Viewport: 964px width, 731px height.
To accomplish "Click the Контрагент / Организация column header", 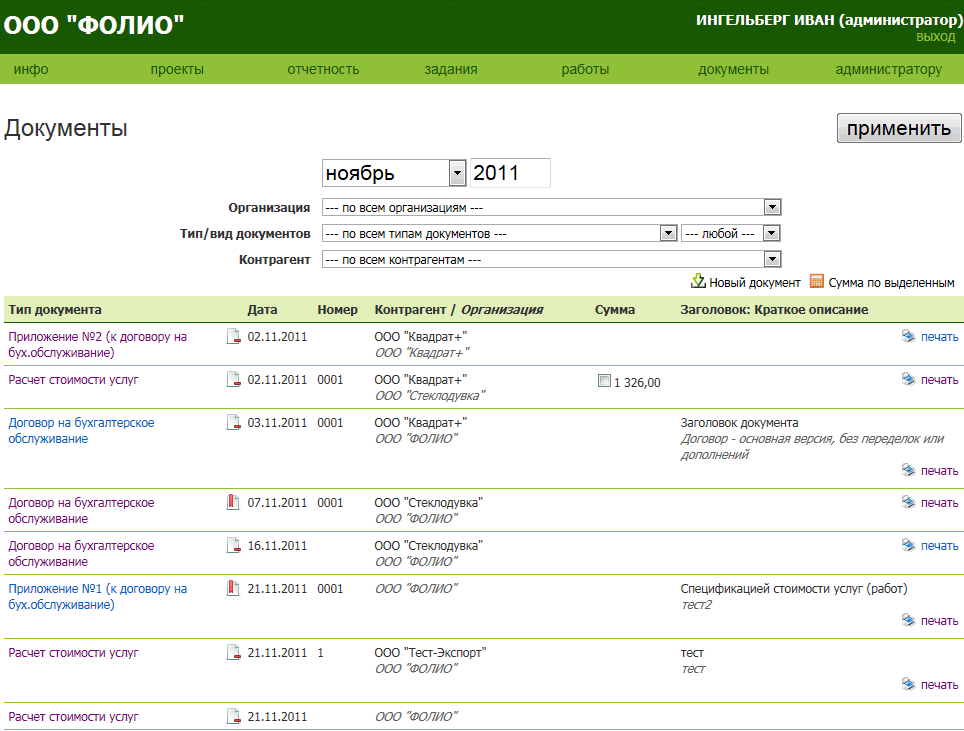I will [459, 309].
